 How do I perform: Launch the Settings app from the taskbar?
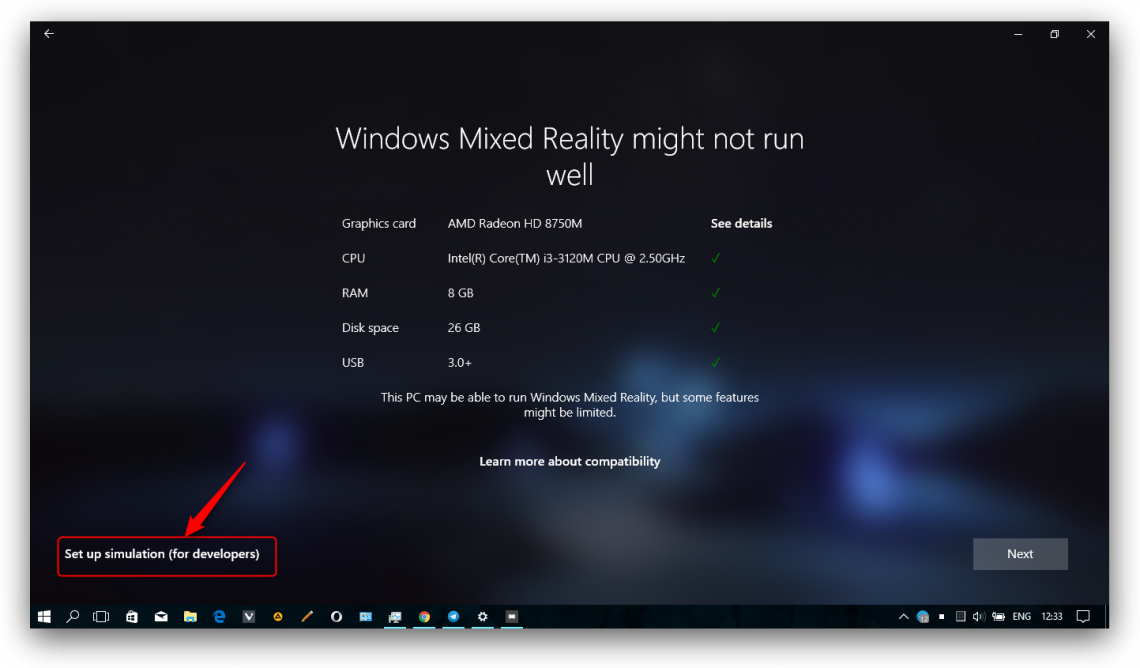[482, 616]
